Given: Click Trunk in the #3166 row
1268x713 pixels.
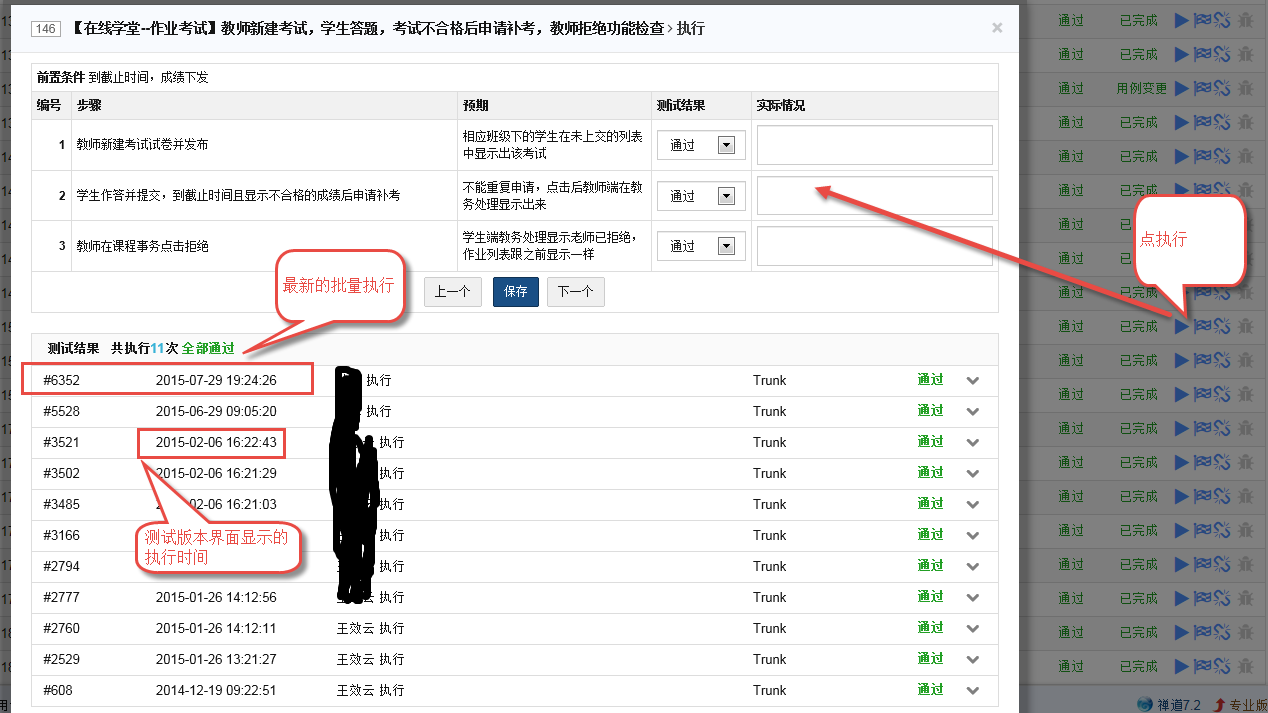Looking at the screenshot, I should pyautogui.click(x=770, y=535).
